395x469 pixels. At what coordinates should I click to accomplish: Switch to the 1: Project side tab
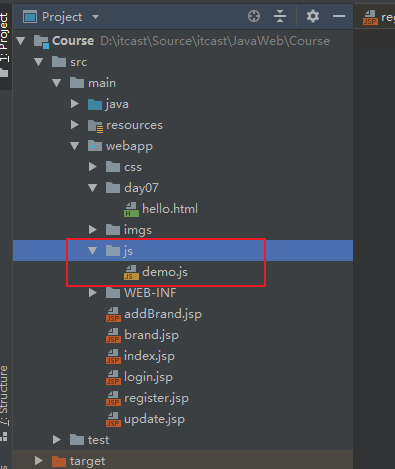[x=4, y=37]
